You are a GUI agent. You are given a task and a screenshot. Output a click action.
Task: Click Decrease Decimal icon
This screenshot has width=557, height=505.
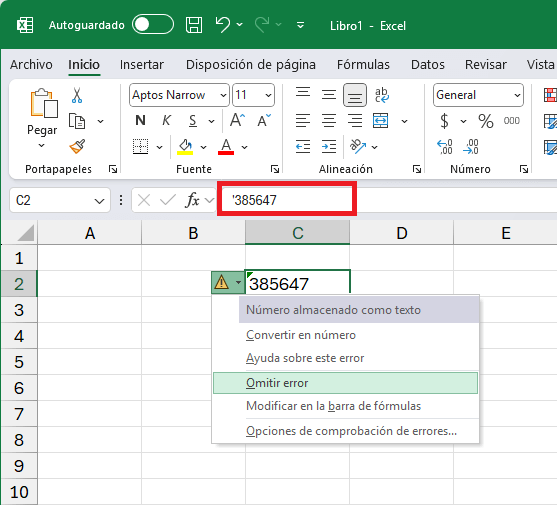[x=471, y=147]
